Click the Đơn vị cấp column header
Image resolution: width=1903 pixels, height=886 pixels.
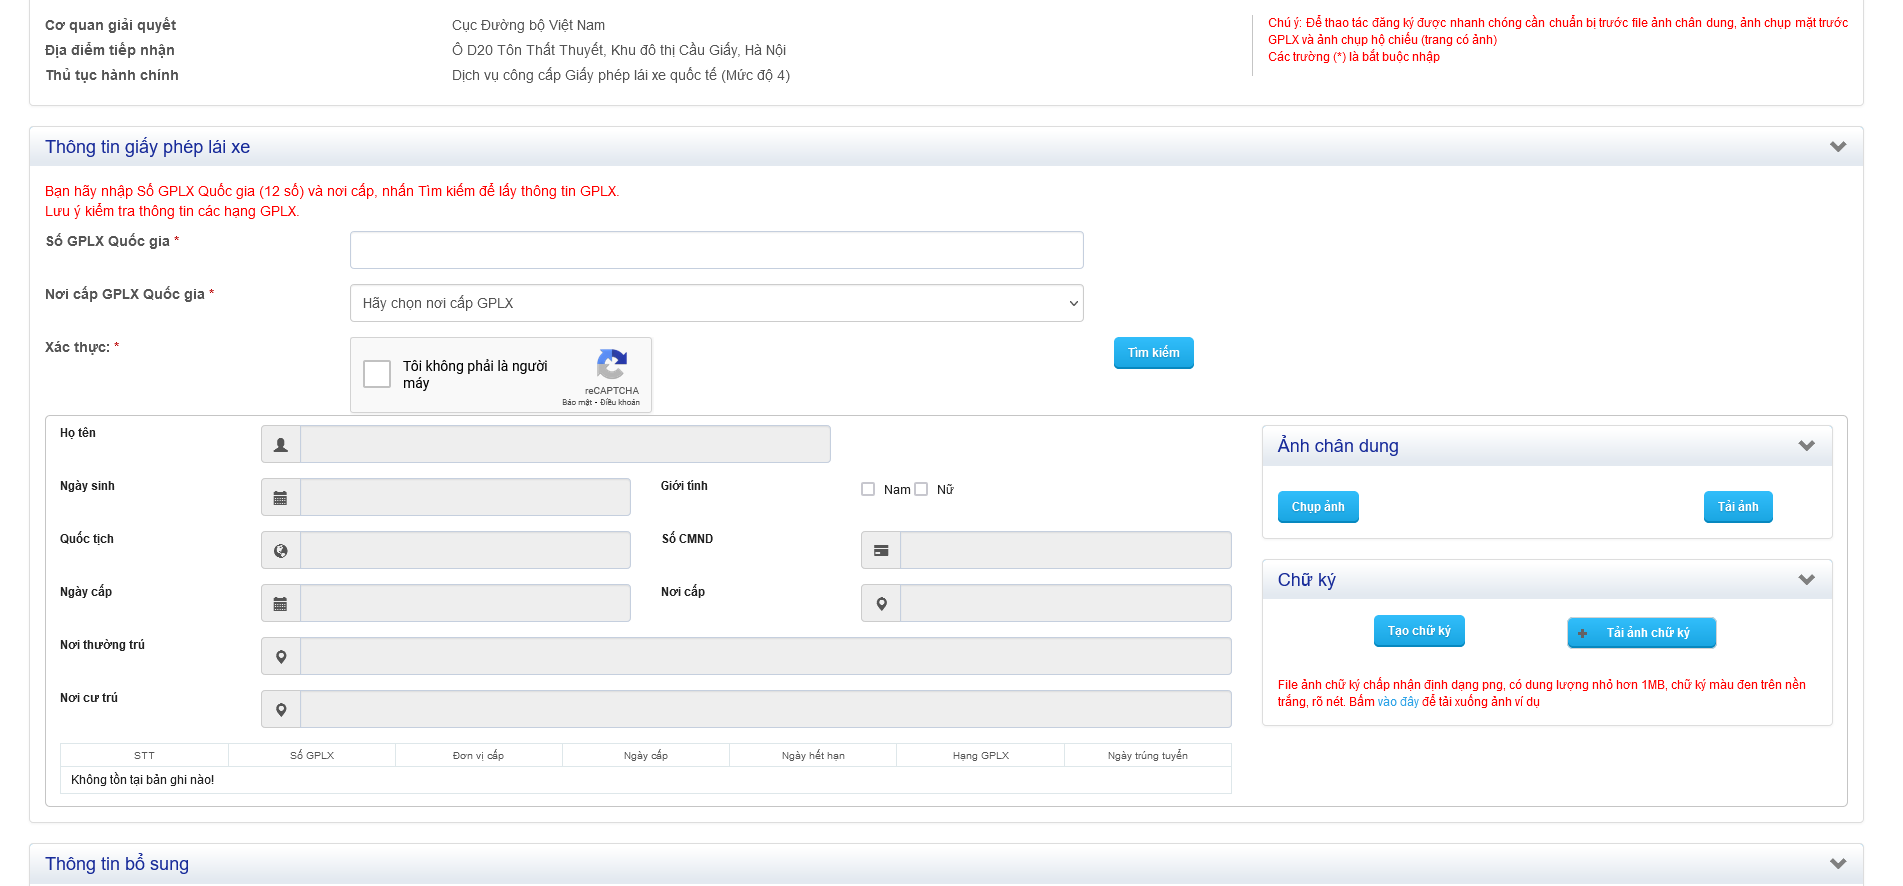point(479,756)
